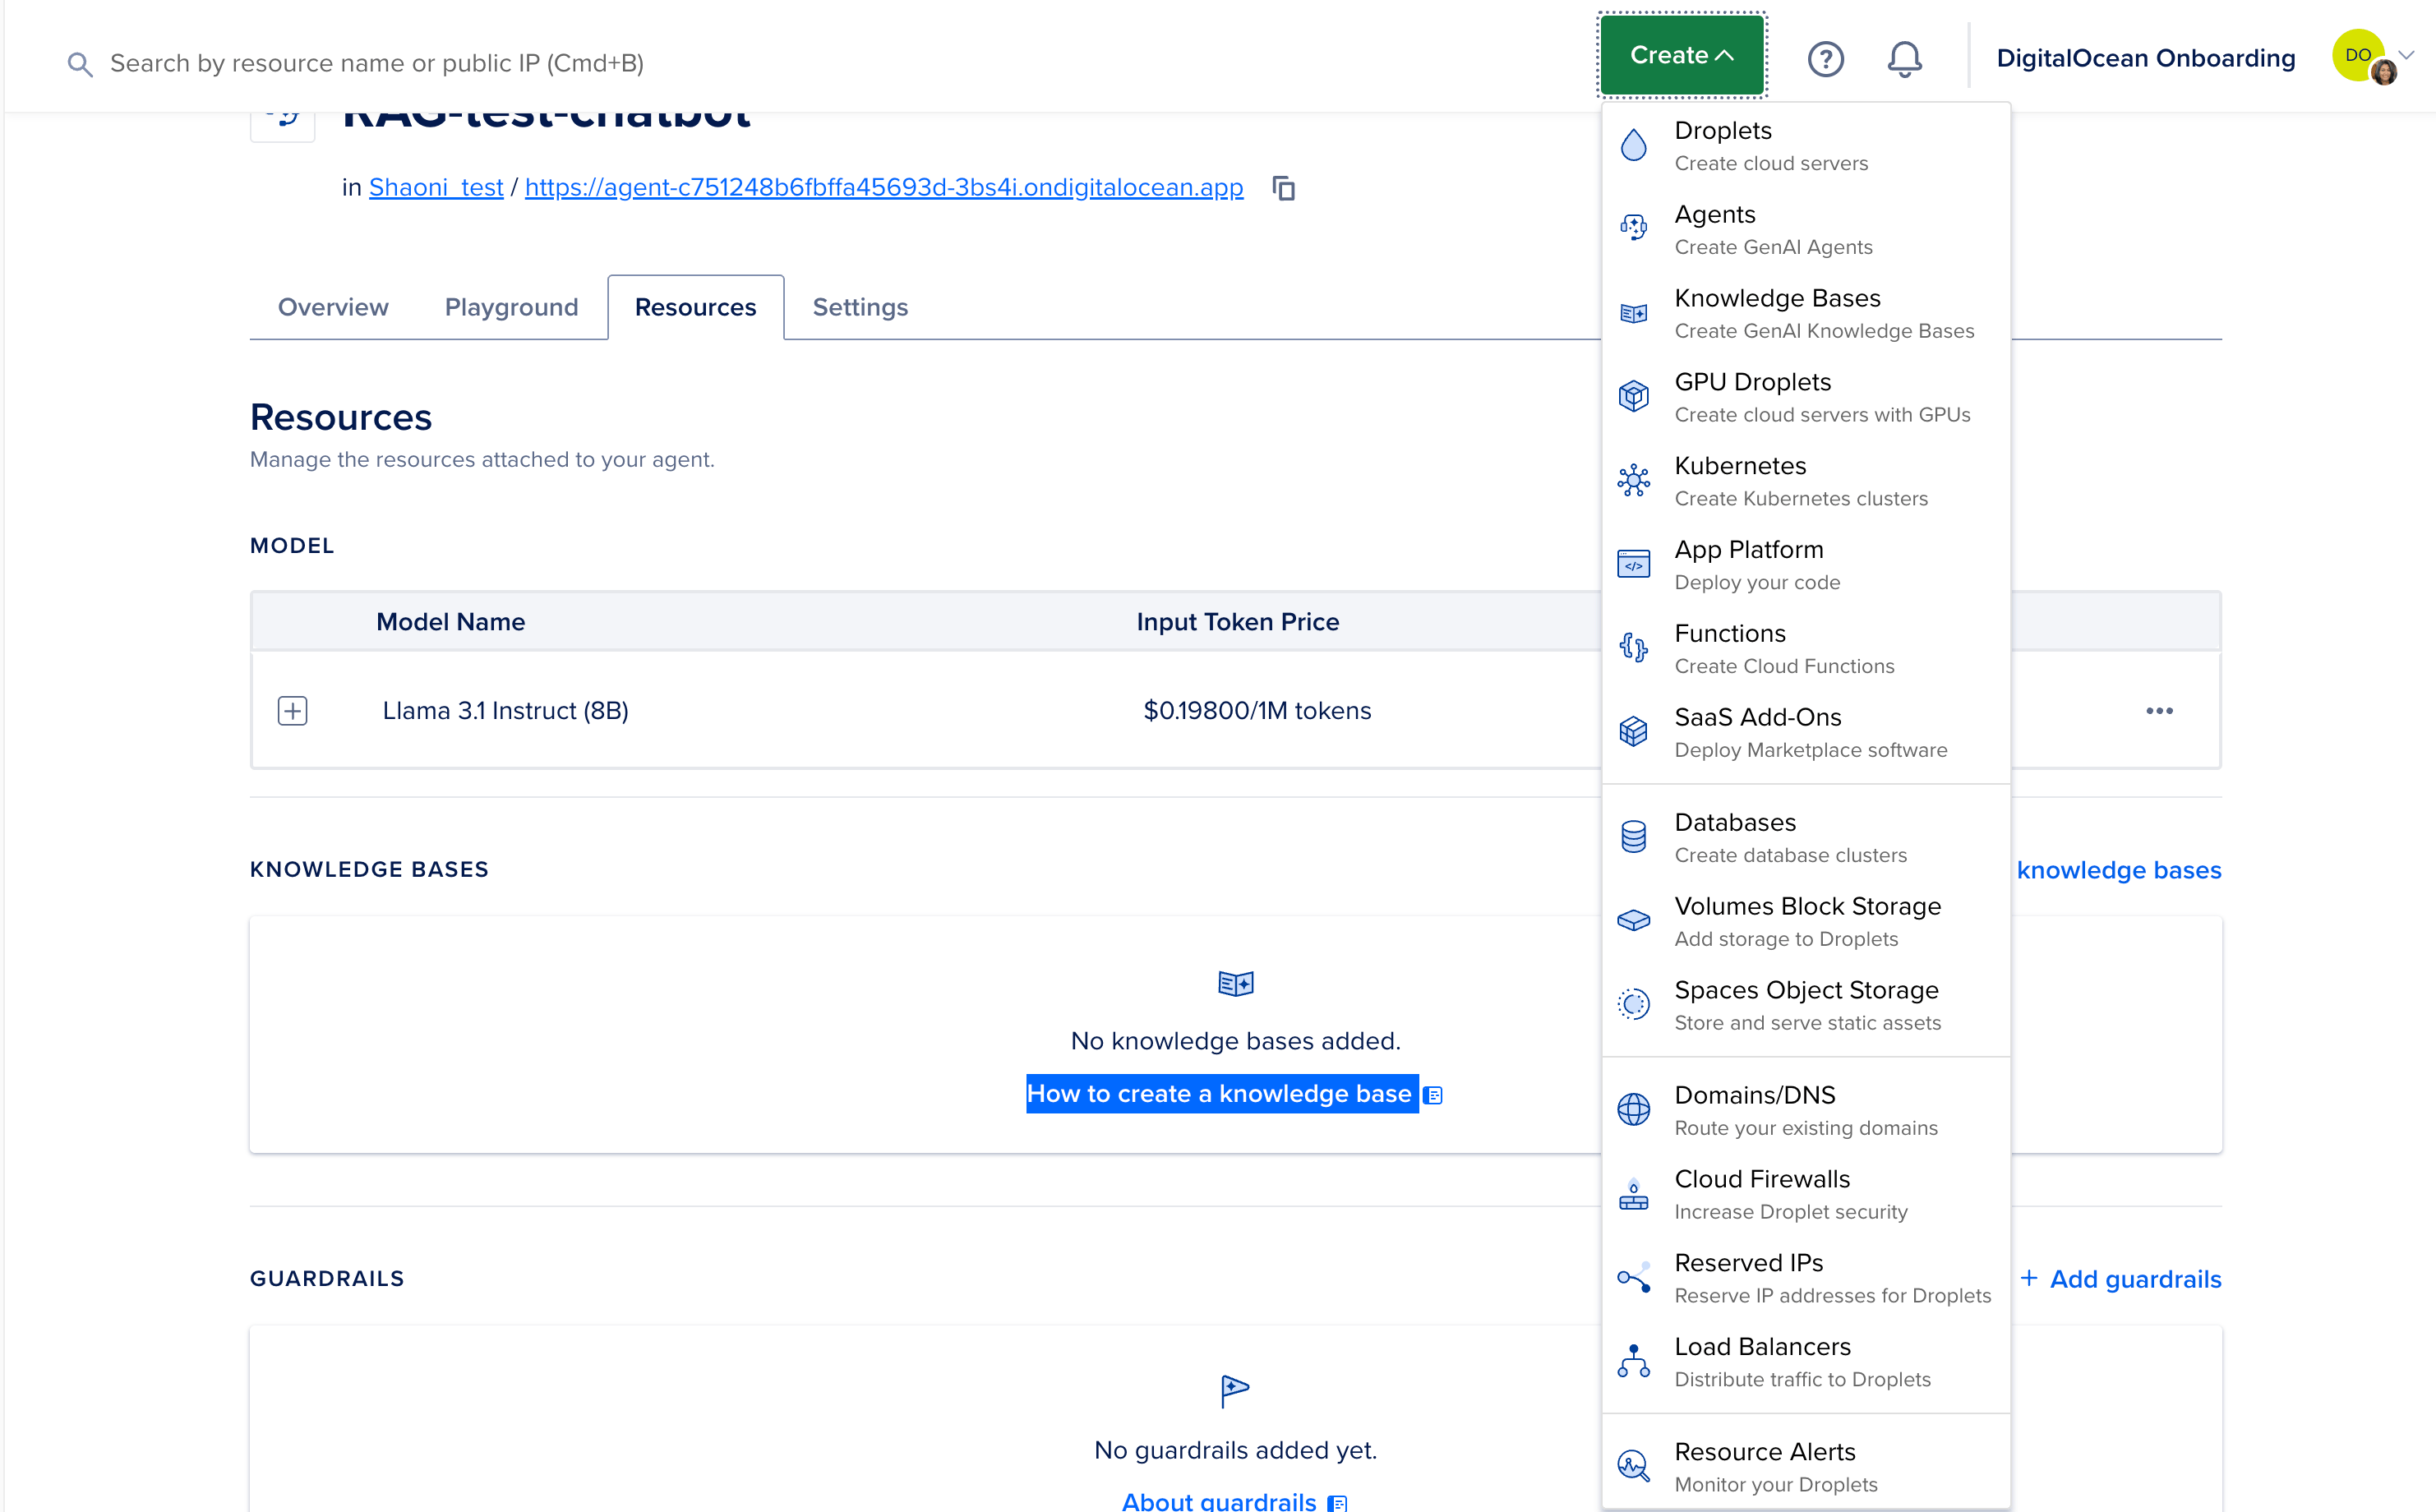This screenshot has width=2436, height=1512.
Task: Choose Agents from the Create menu
Action: click(1805, 230)
